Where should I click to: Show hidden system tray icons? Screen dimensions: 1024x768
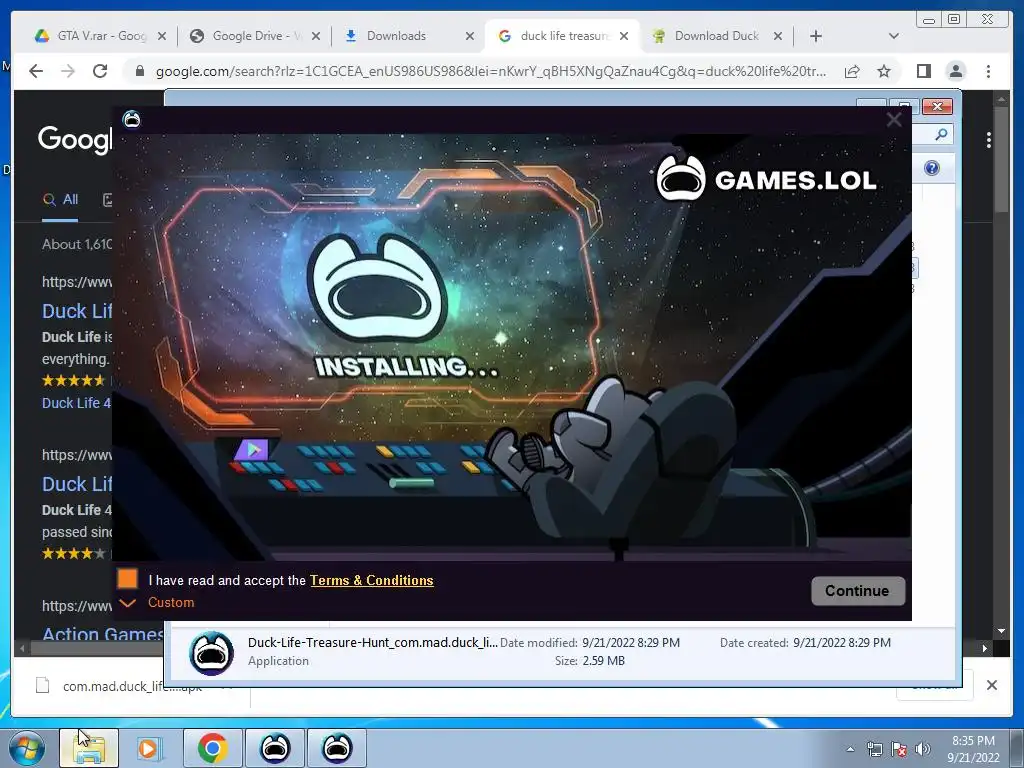point(850,749)
